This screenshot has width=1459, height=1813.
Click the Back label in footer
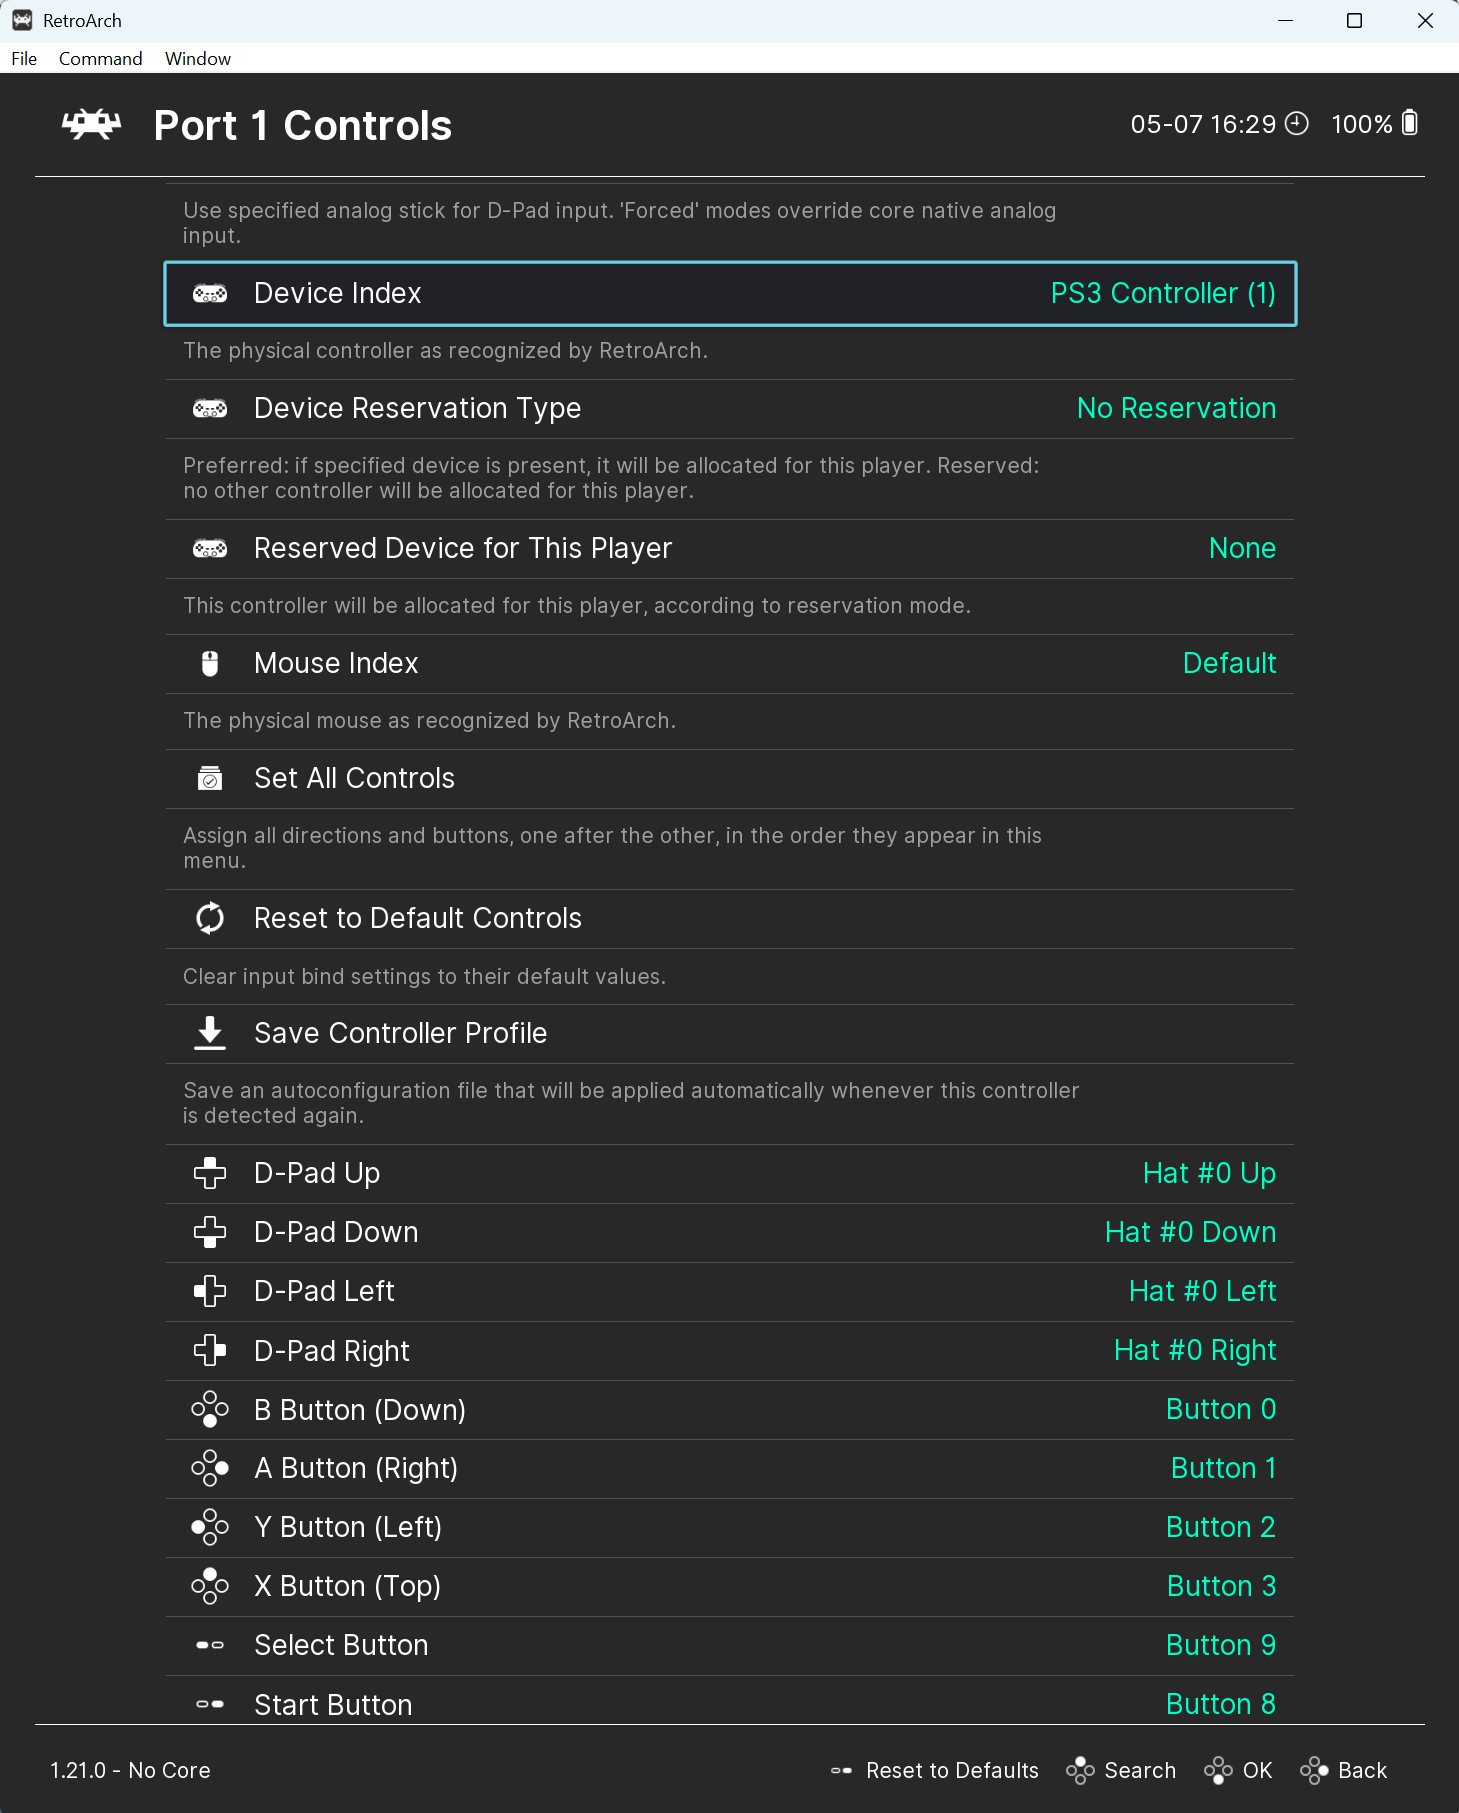[x=1362, y=1770]
